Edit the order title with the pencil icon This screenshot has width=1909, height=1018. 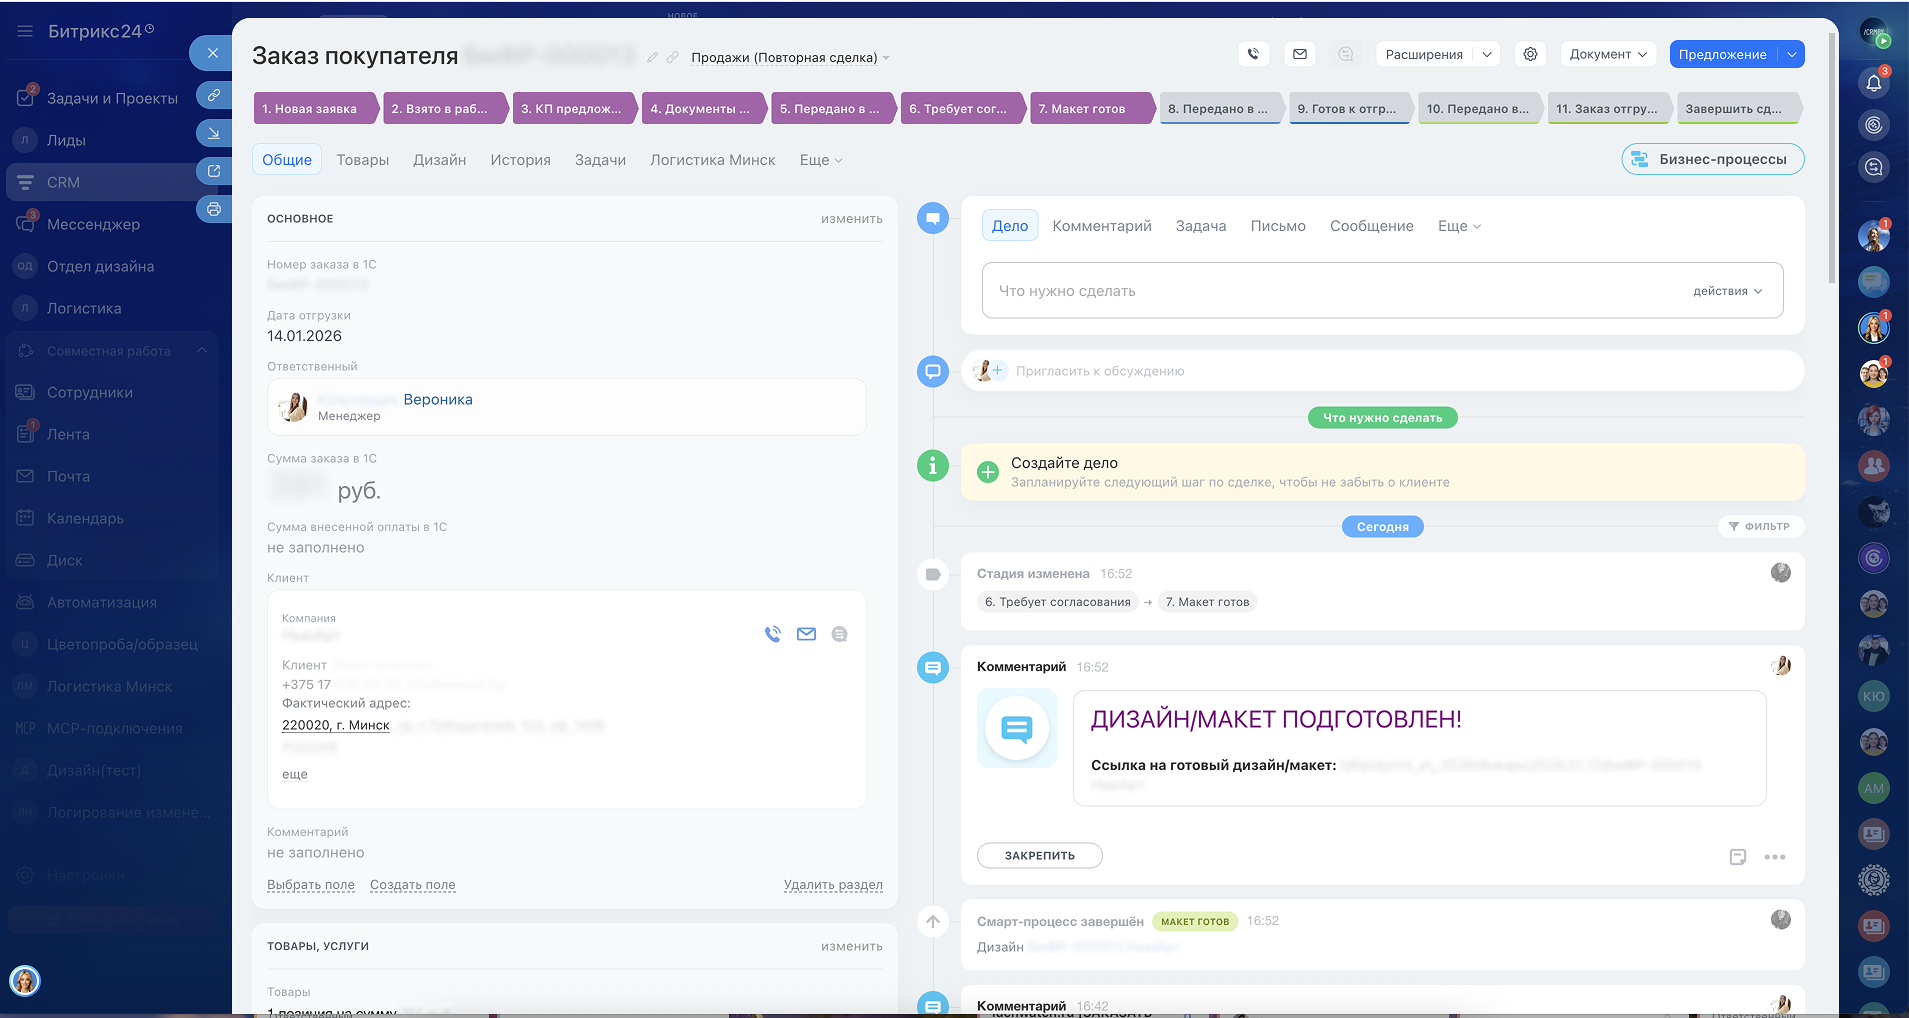click(x=652, y=57)
